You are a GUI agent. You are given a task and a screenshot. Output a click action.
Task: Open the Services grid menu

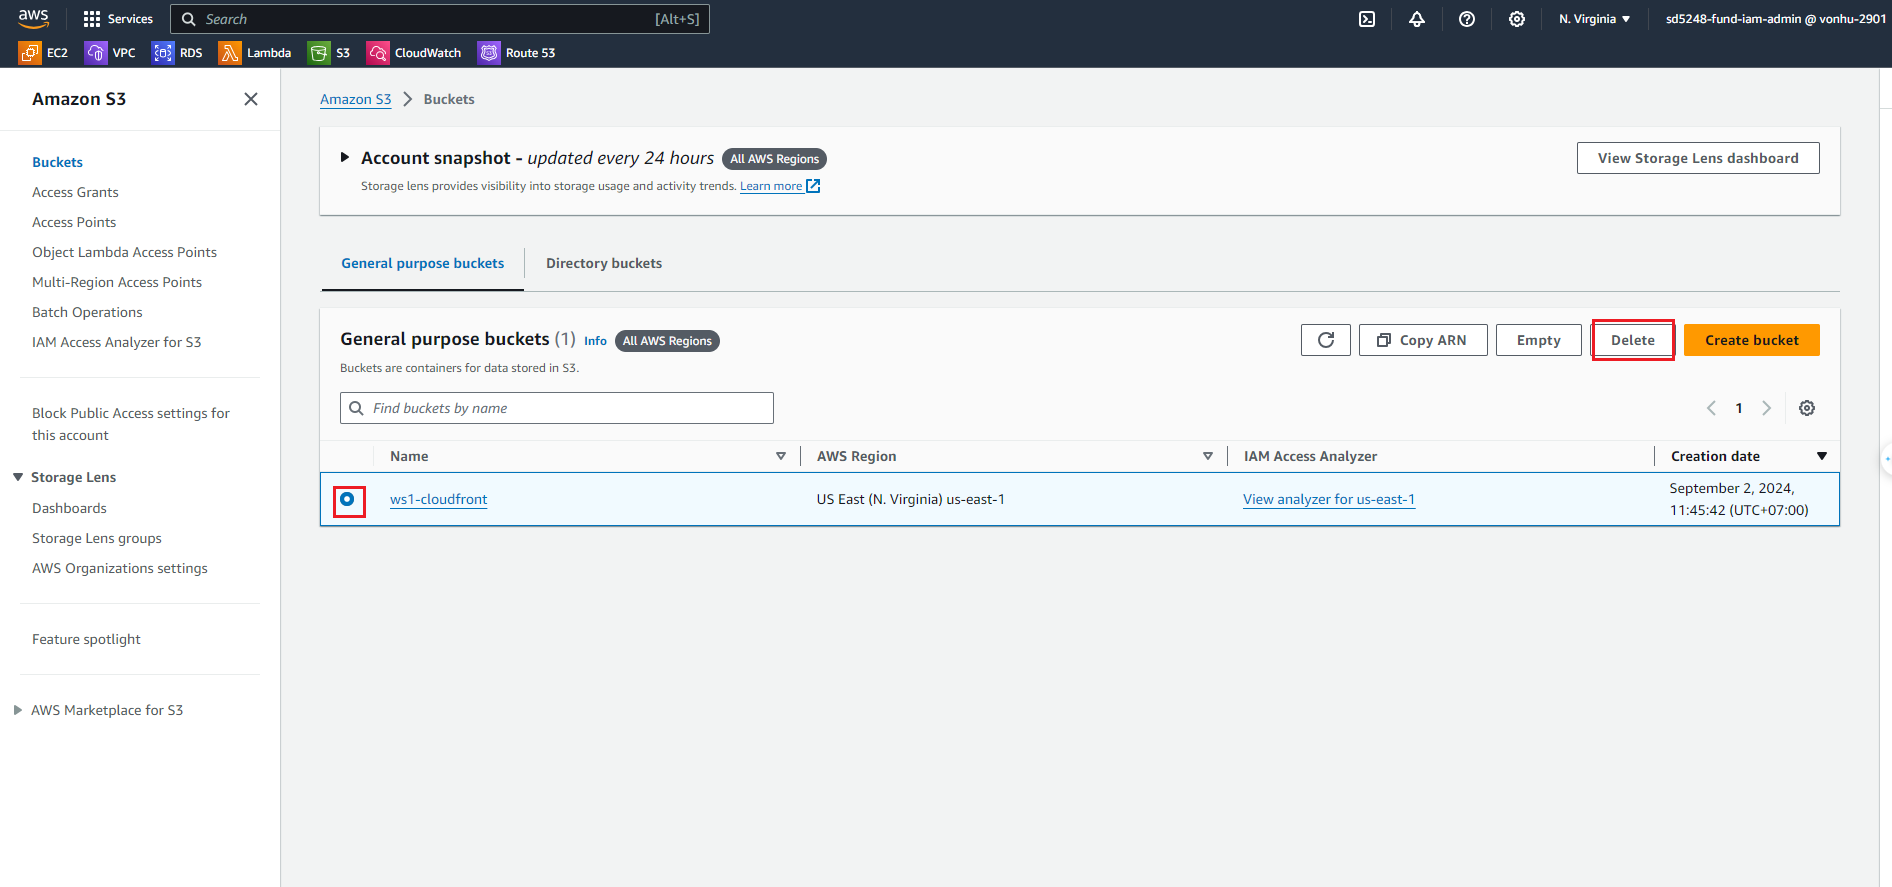[x=118, y=19]
